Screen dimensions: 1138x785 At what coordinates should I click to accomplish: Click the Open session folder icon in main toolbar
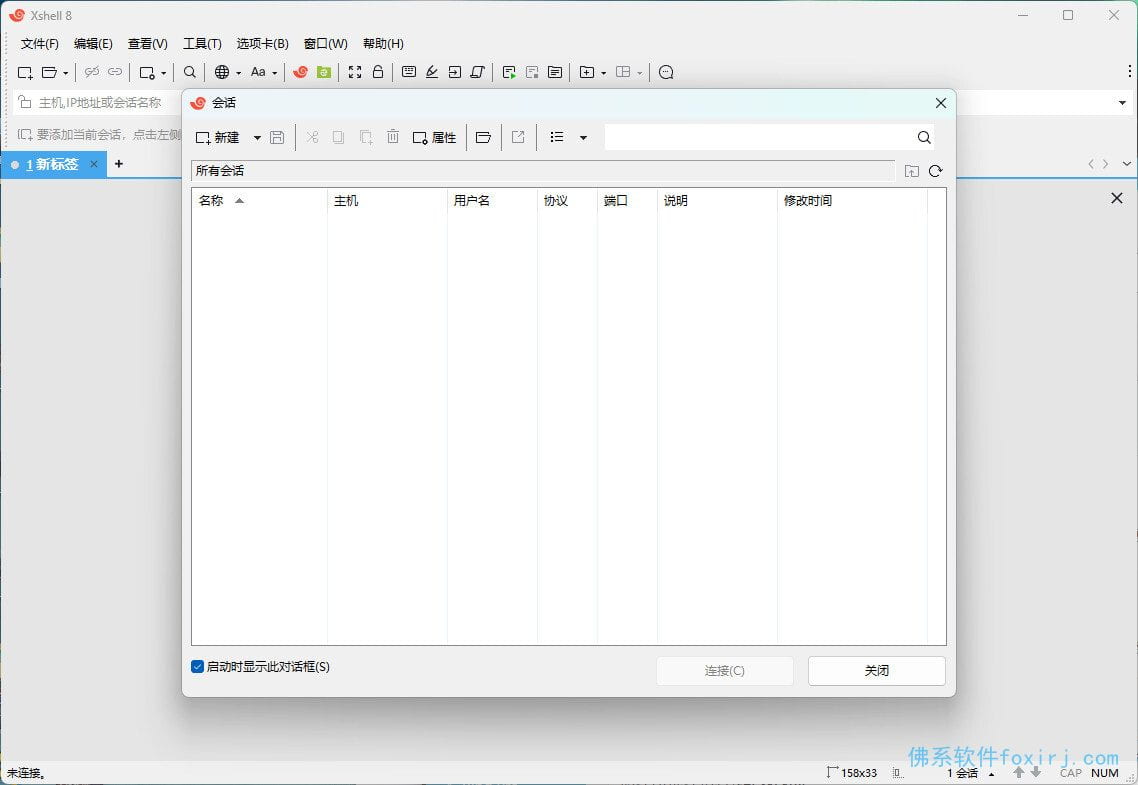[49, 72]
